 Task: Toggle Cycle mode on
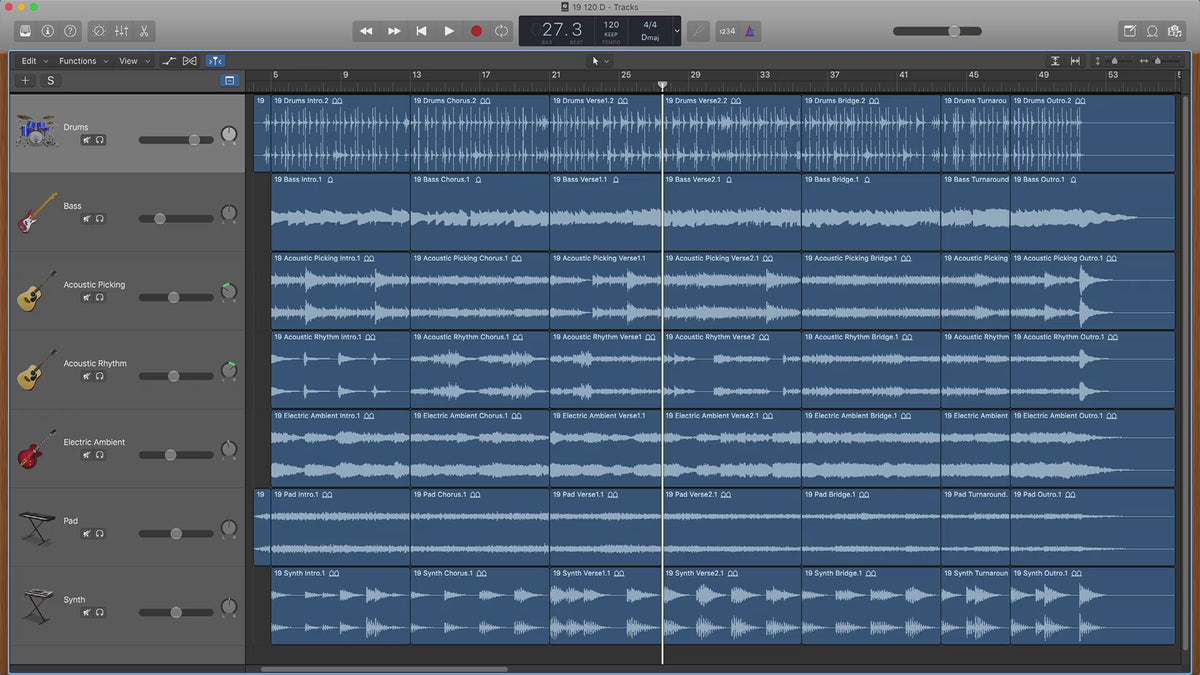(501, 31)
